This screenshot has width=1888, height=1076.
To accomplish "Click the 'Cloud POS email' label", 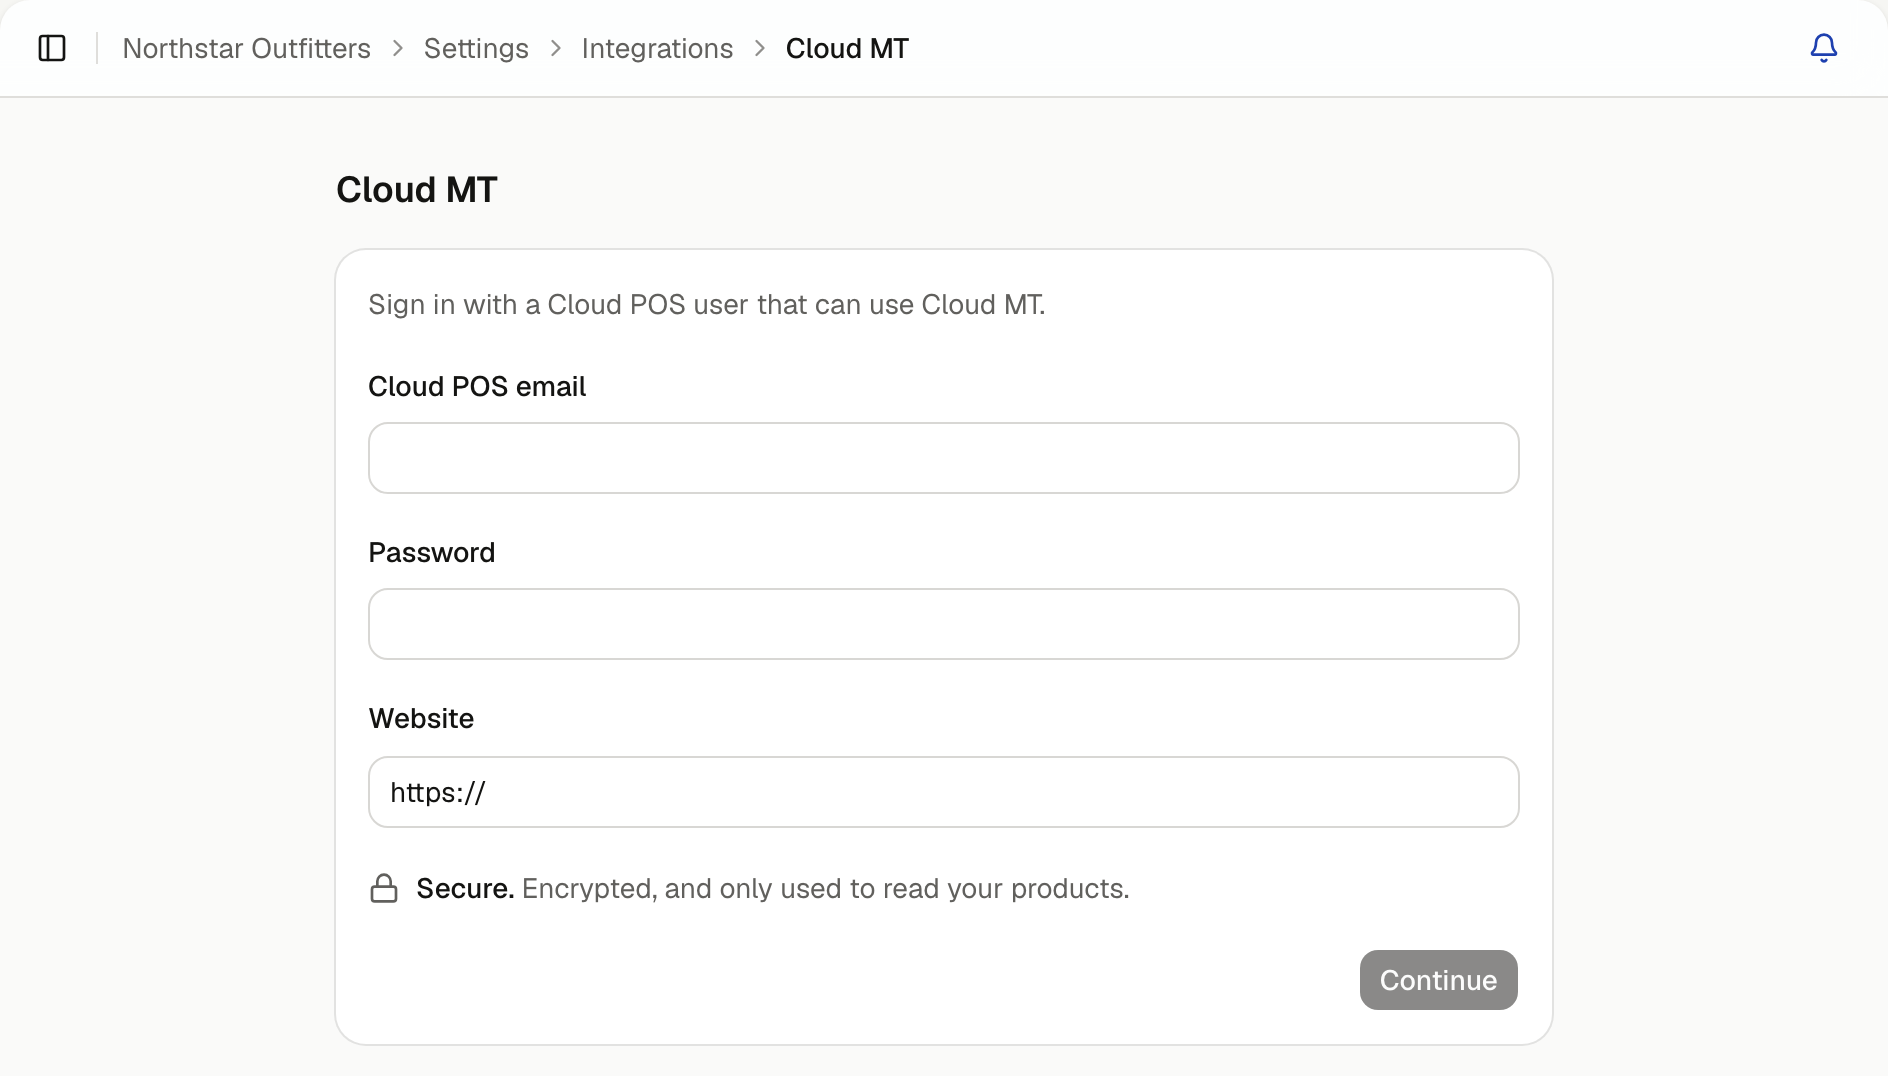I will 477,386.
